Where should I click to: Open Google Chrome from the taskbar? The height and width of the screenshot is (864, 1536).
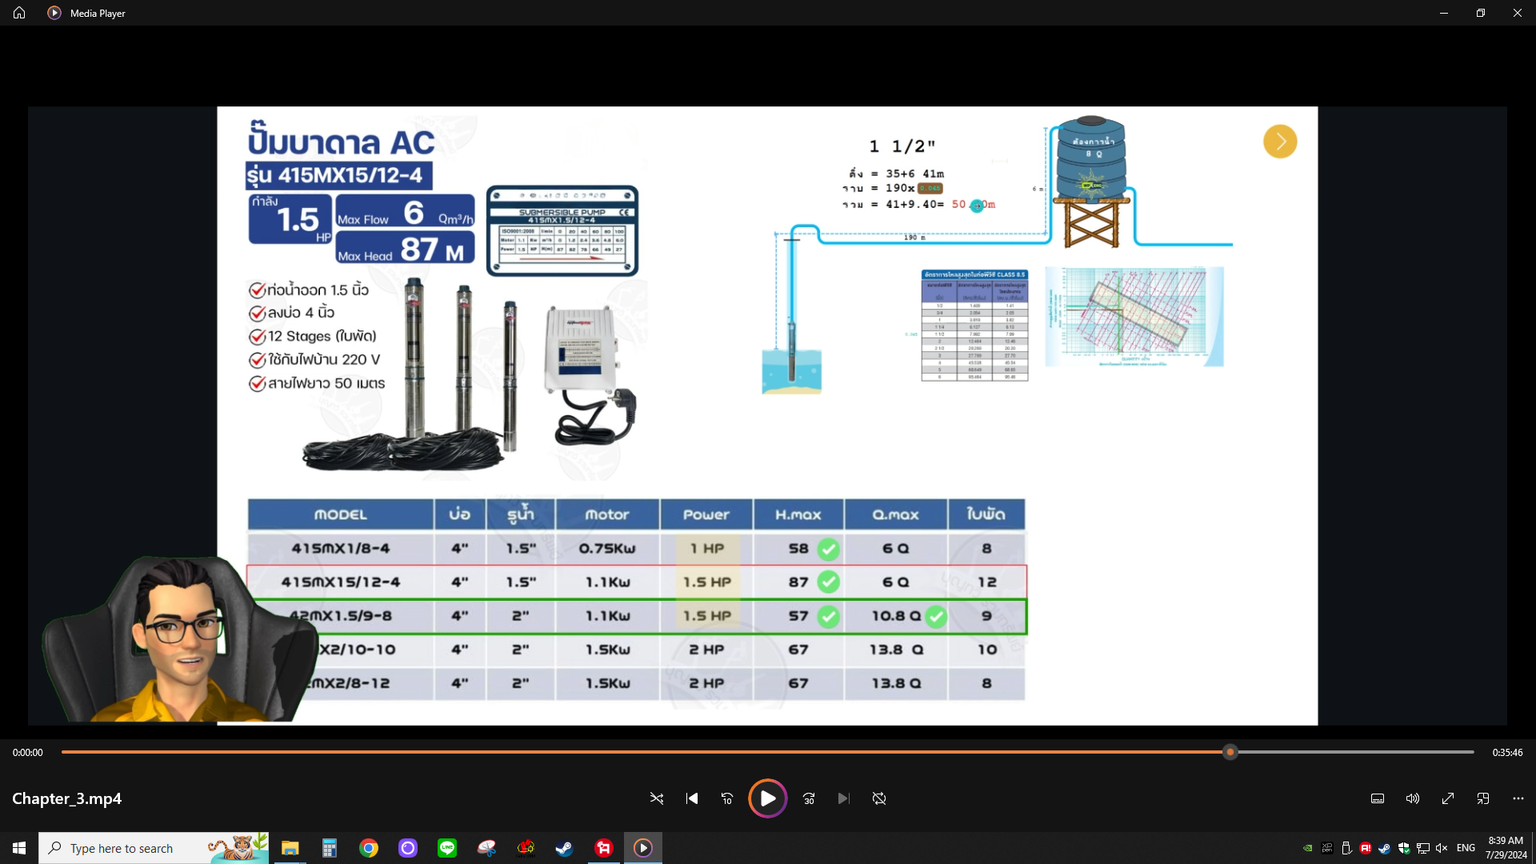[x=369, y=848]
